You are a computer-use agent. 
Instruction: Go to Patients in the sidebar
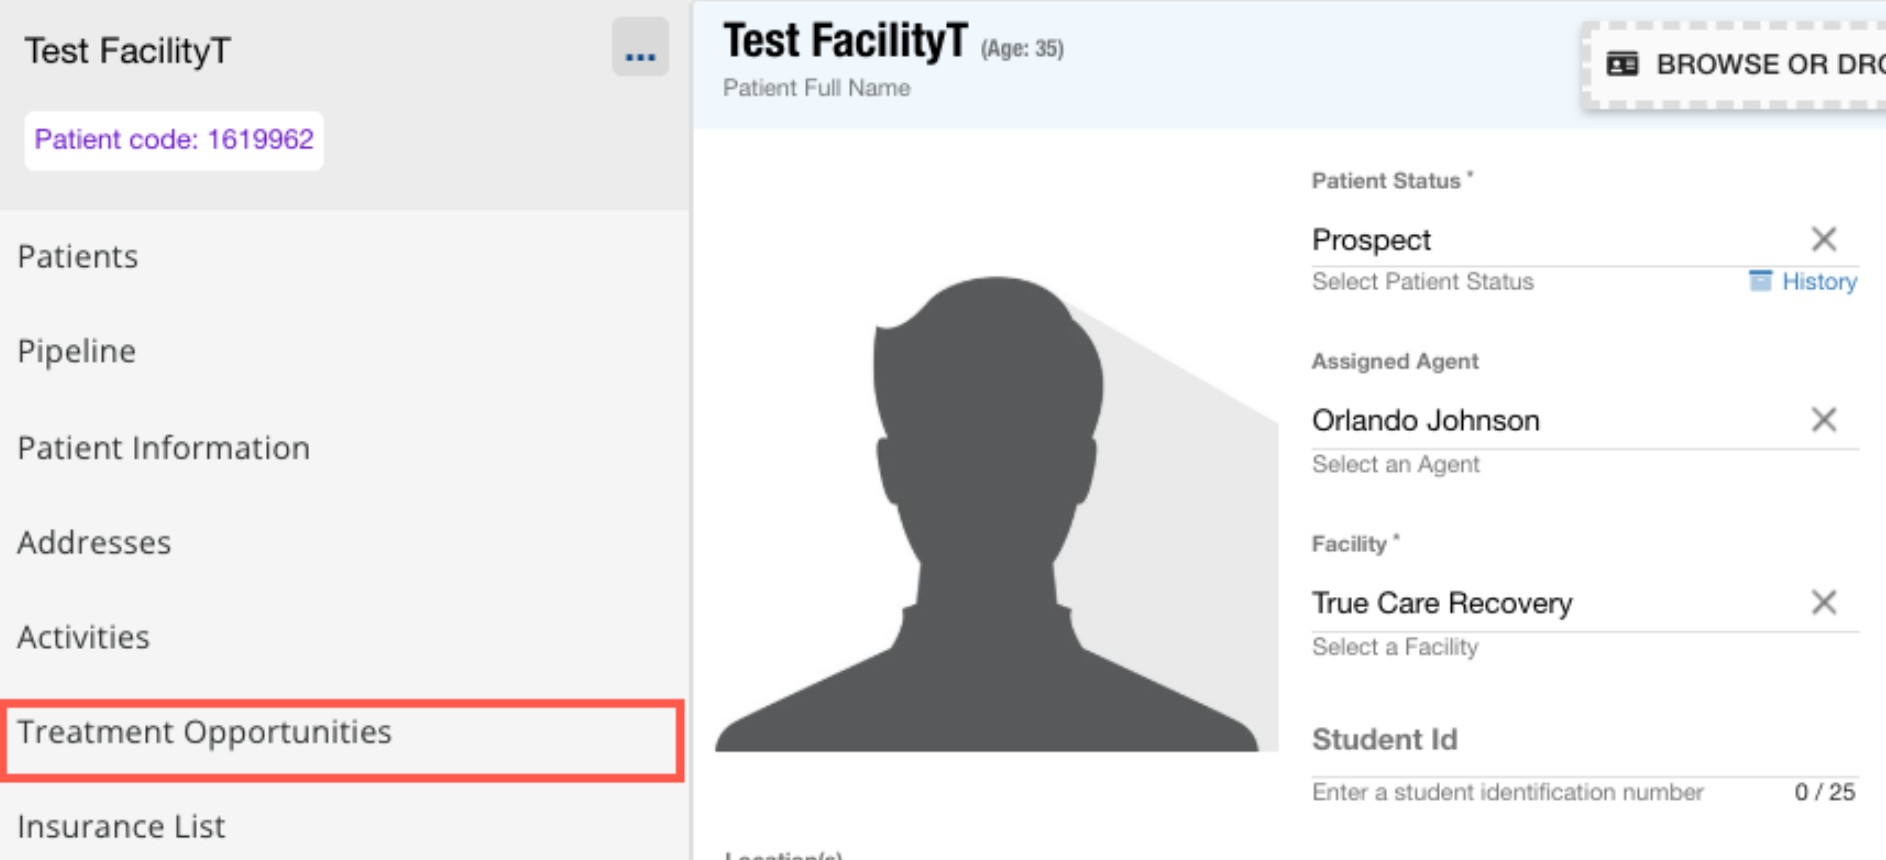click(x=78, y=257)
